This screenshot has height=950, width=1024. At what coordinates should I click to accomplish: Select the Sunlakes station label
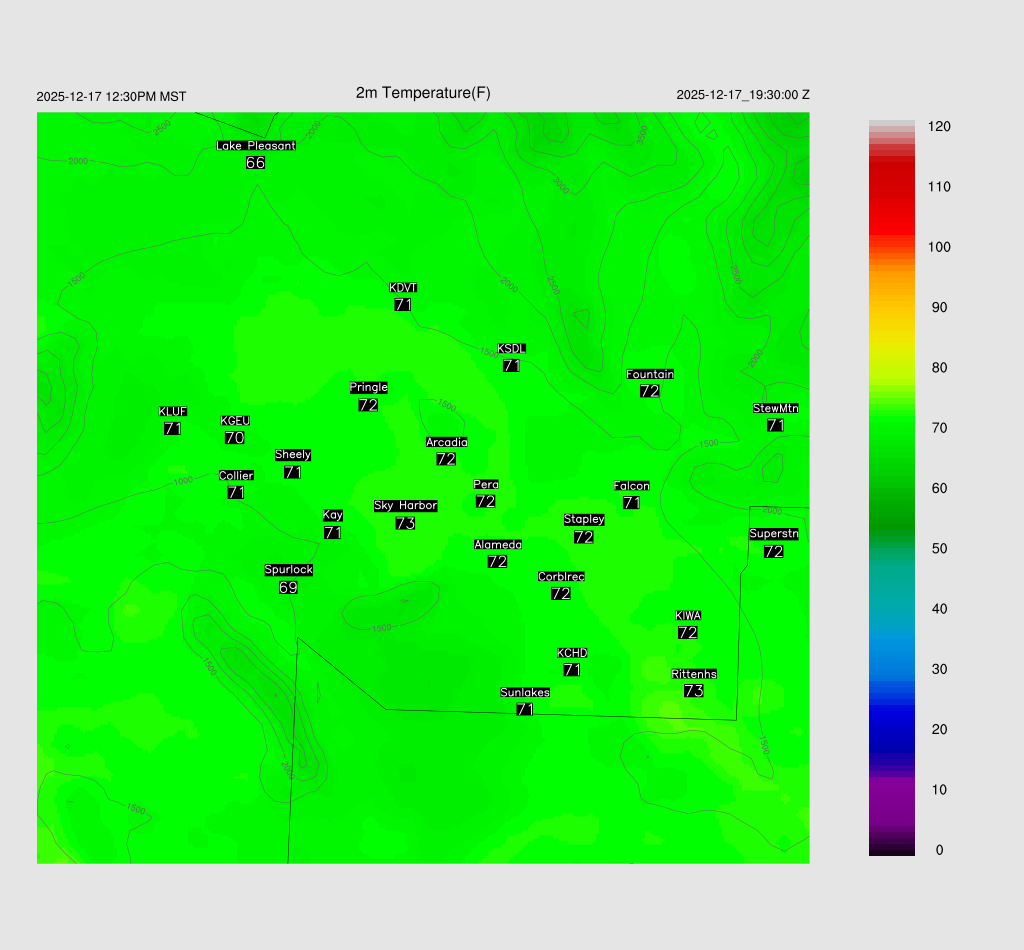click(525, 692)
